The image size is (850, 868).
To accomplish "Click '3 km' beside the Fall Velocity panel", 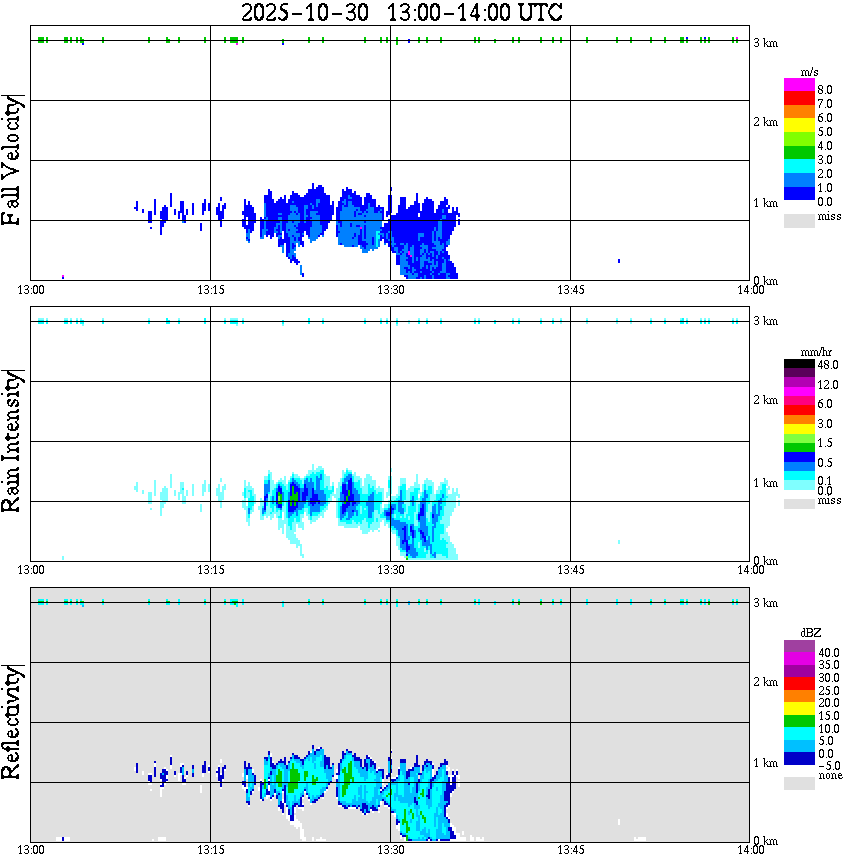I will tap(765, 43).
